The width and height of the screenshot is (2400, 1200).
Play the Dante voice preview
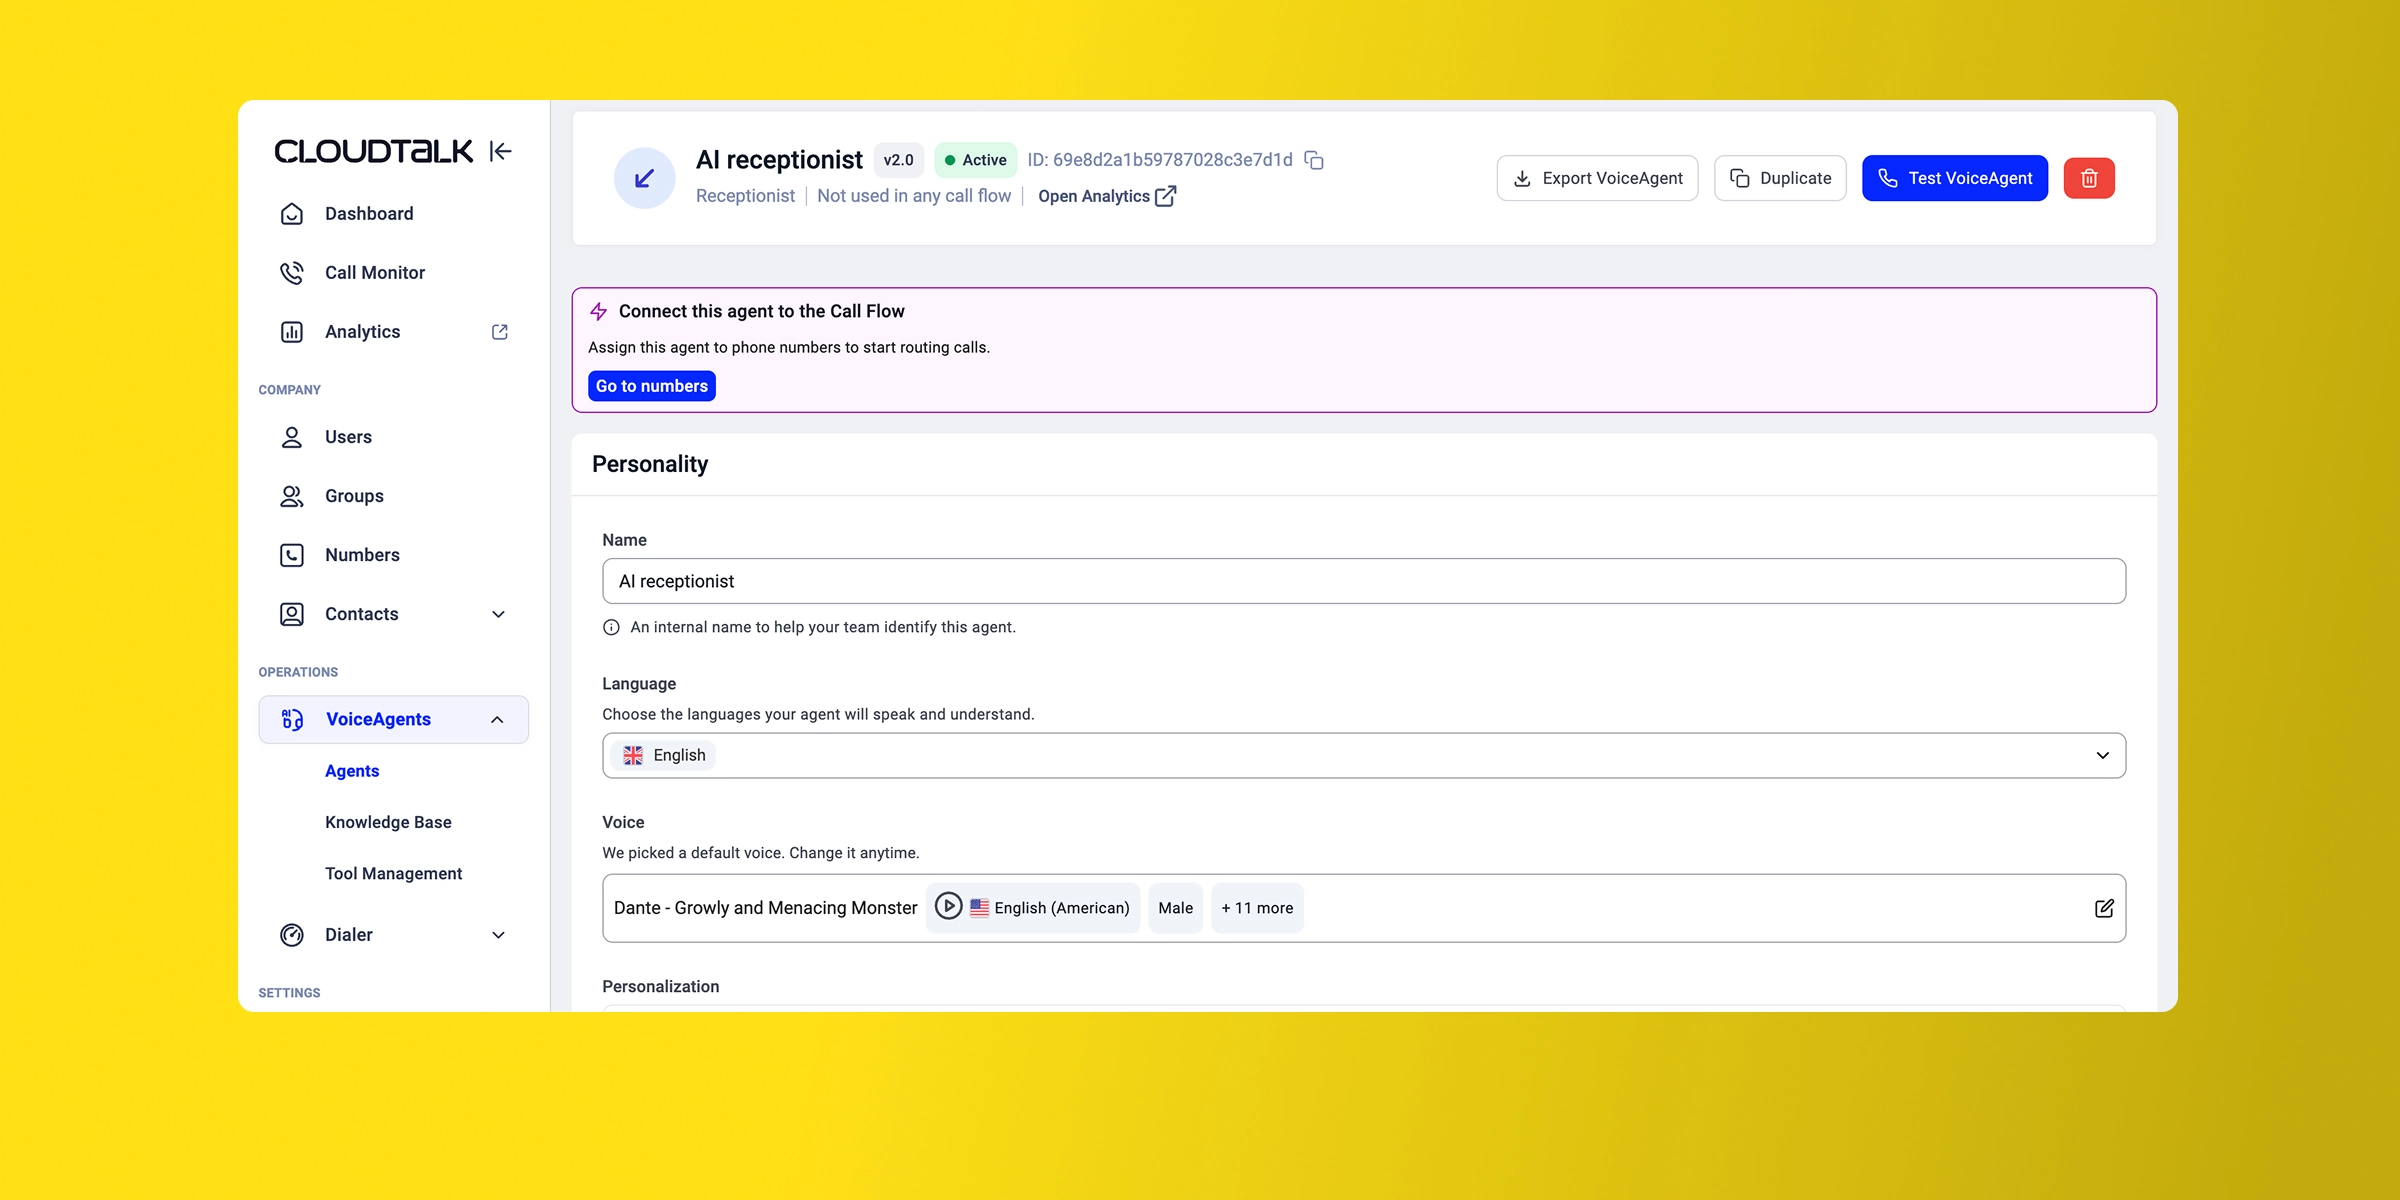(948, 906)
